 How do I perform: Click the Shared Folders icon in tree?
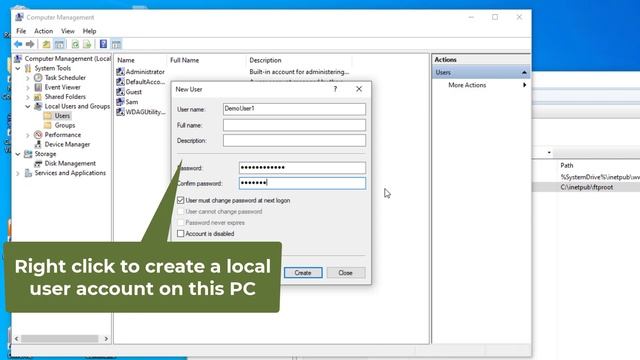click(x=38, y=97)
